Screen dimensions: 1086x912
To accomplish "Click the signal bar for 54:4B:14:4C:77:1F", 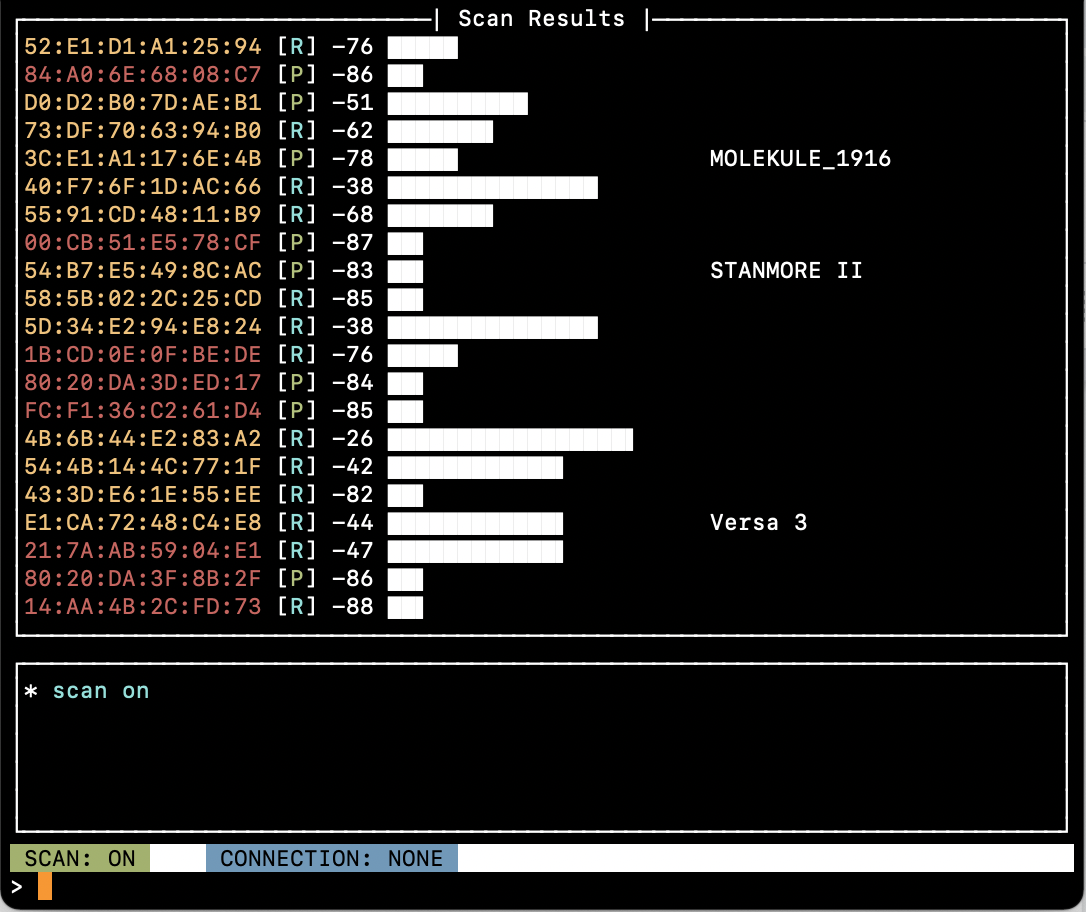I will pyautogui.click(x=475, y=466).
